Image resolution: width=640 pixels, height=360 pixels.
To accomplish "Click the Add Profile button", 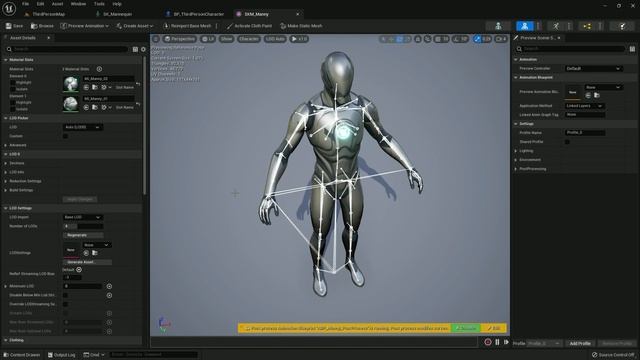I will [x=580, y=343].
